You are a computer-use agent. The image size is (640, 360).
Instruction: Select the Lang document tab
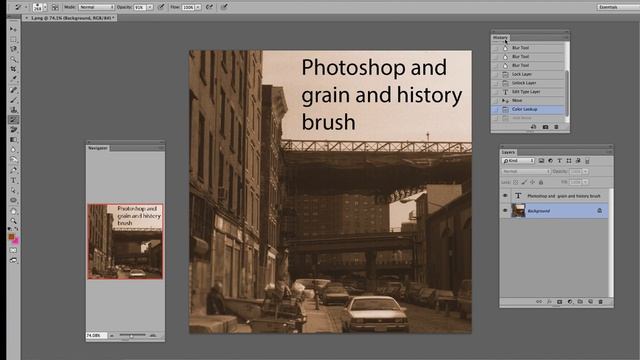coord(69,18)
